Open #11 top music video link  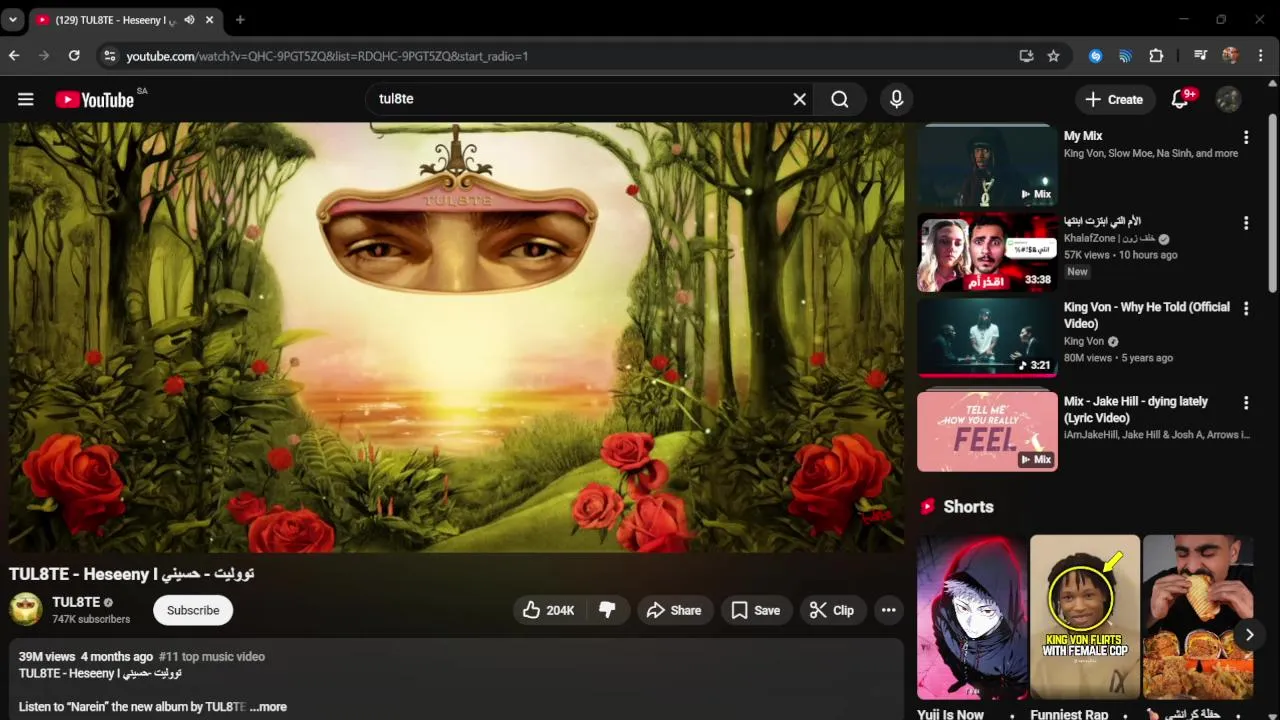212,656
